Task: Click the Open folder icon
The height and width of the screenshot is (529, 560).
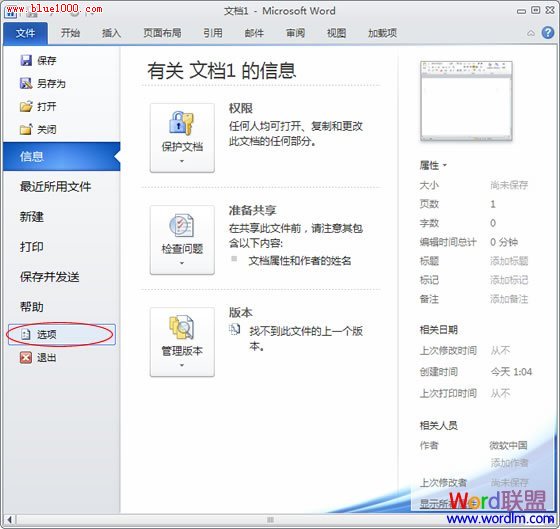Action: click(x=26, y=106)
